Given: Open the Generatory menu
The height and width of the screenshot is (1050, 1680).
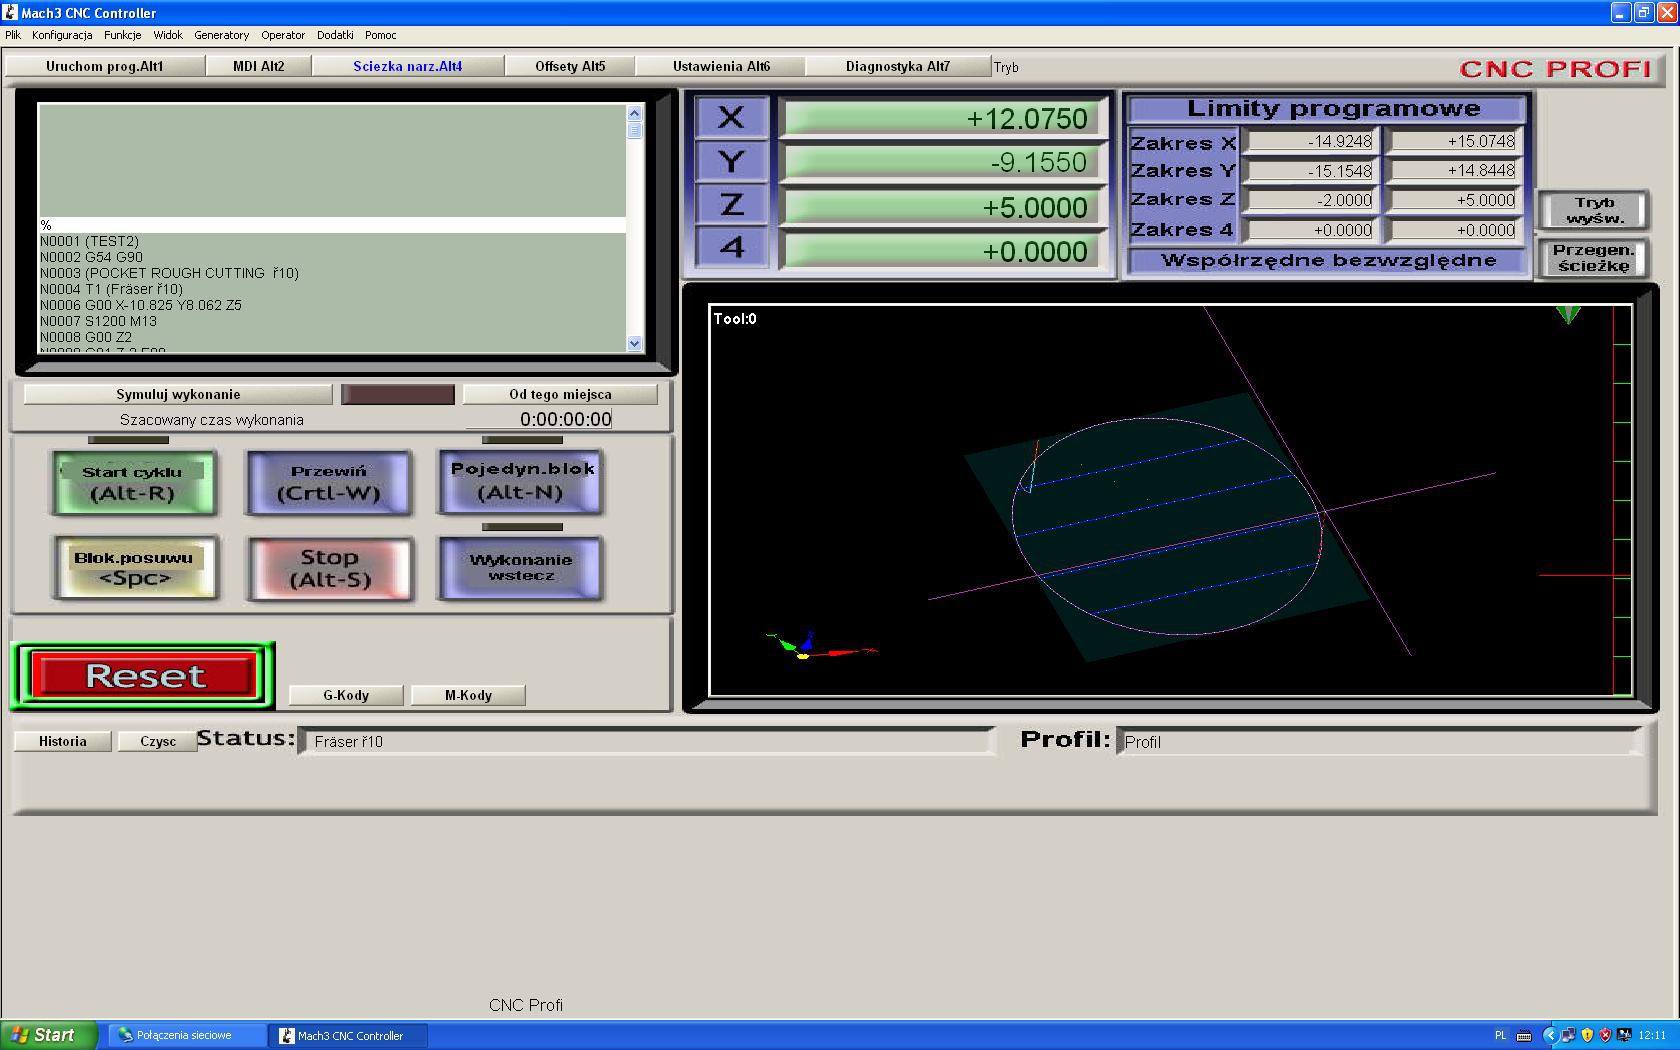Looking at the screenshot, I should (222, 35).
